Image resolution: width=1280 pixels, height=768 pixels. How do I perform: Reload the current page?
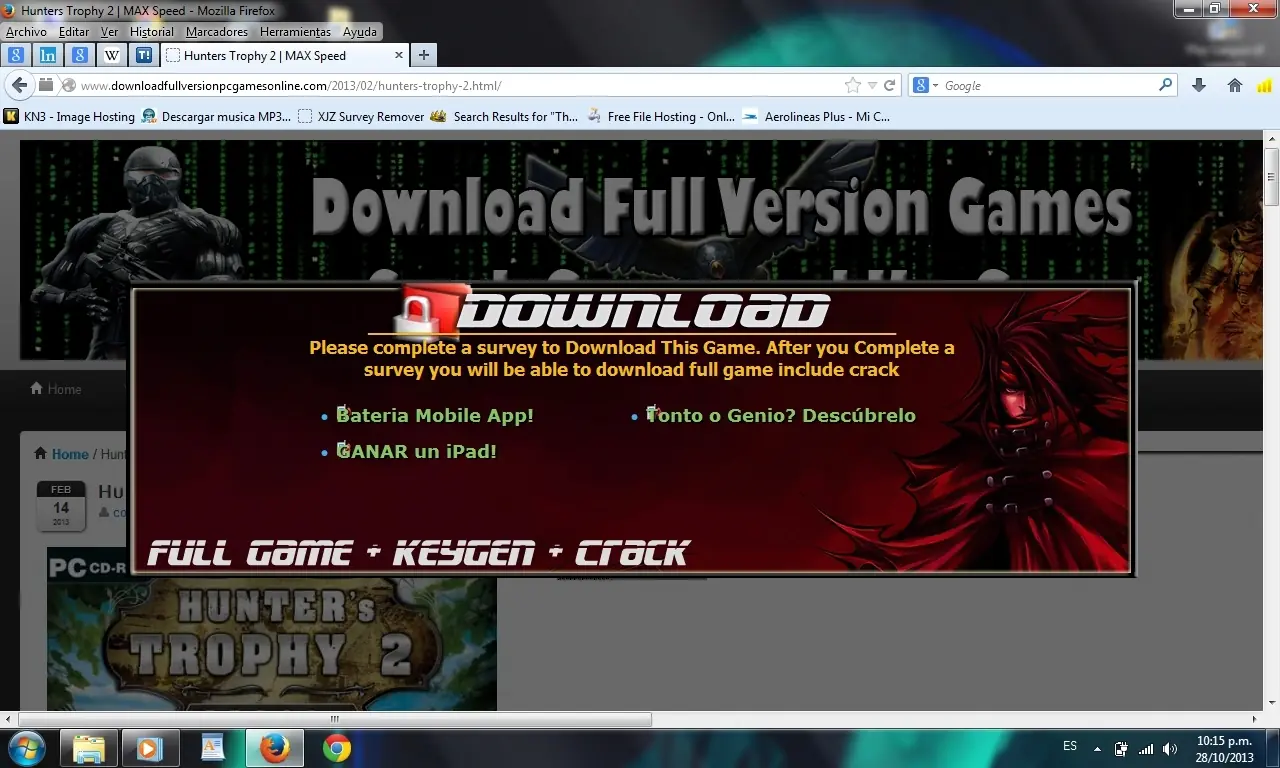click(889, 85)
